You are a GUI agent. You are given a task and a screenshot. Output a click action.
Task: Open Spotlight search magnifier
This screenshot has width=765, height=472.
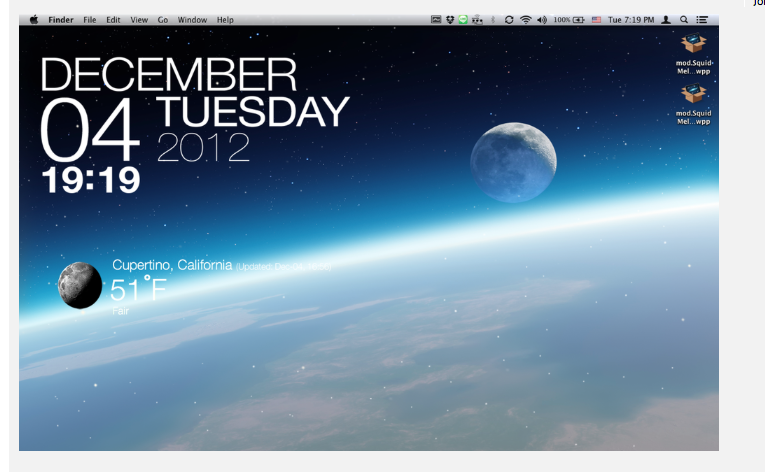point(684,20)
